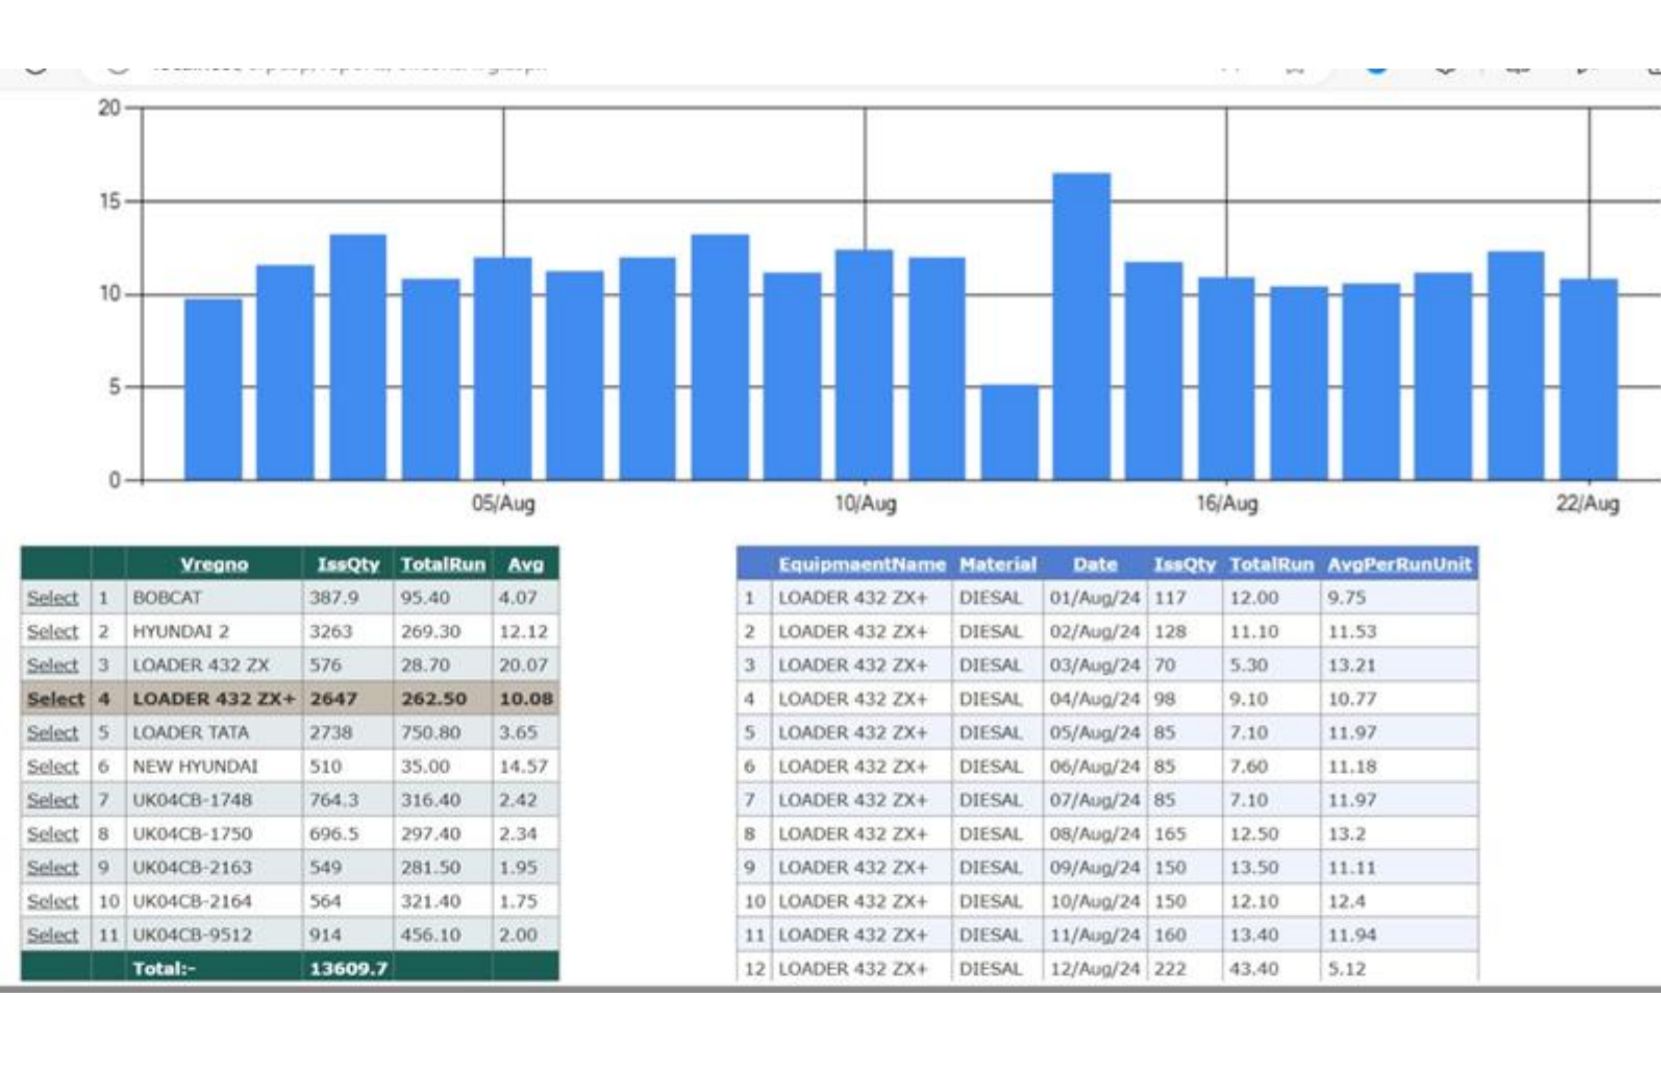The image size is (1661, 1067).
Task: Select the LOADER 432 ZX+ equipment row
Action: pos(56,699)
